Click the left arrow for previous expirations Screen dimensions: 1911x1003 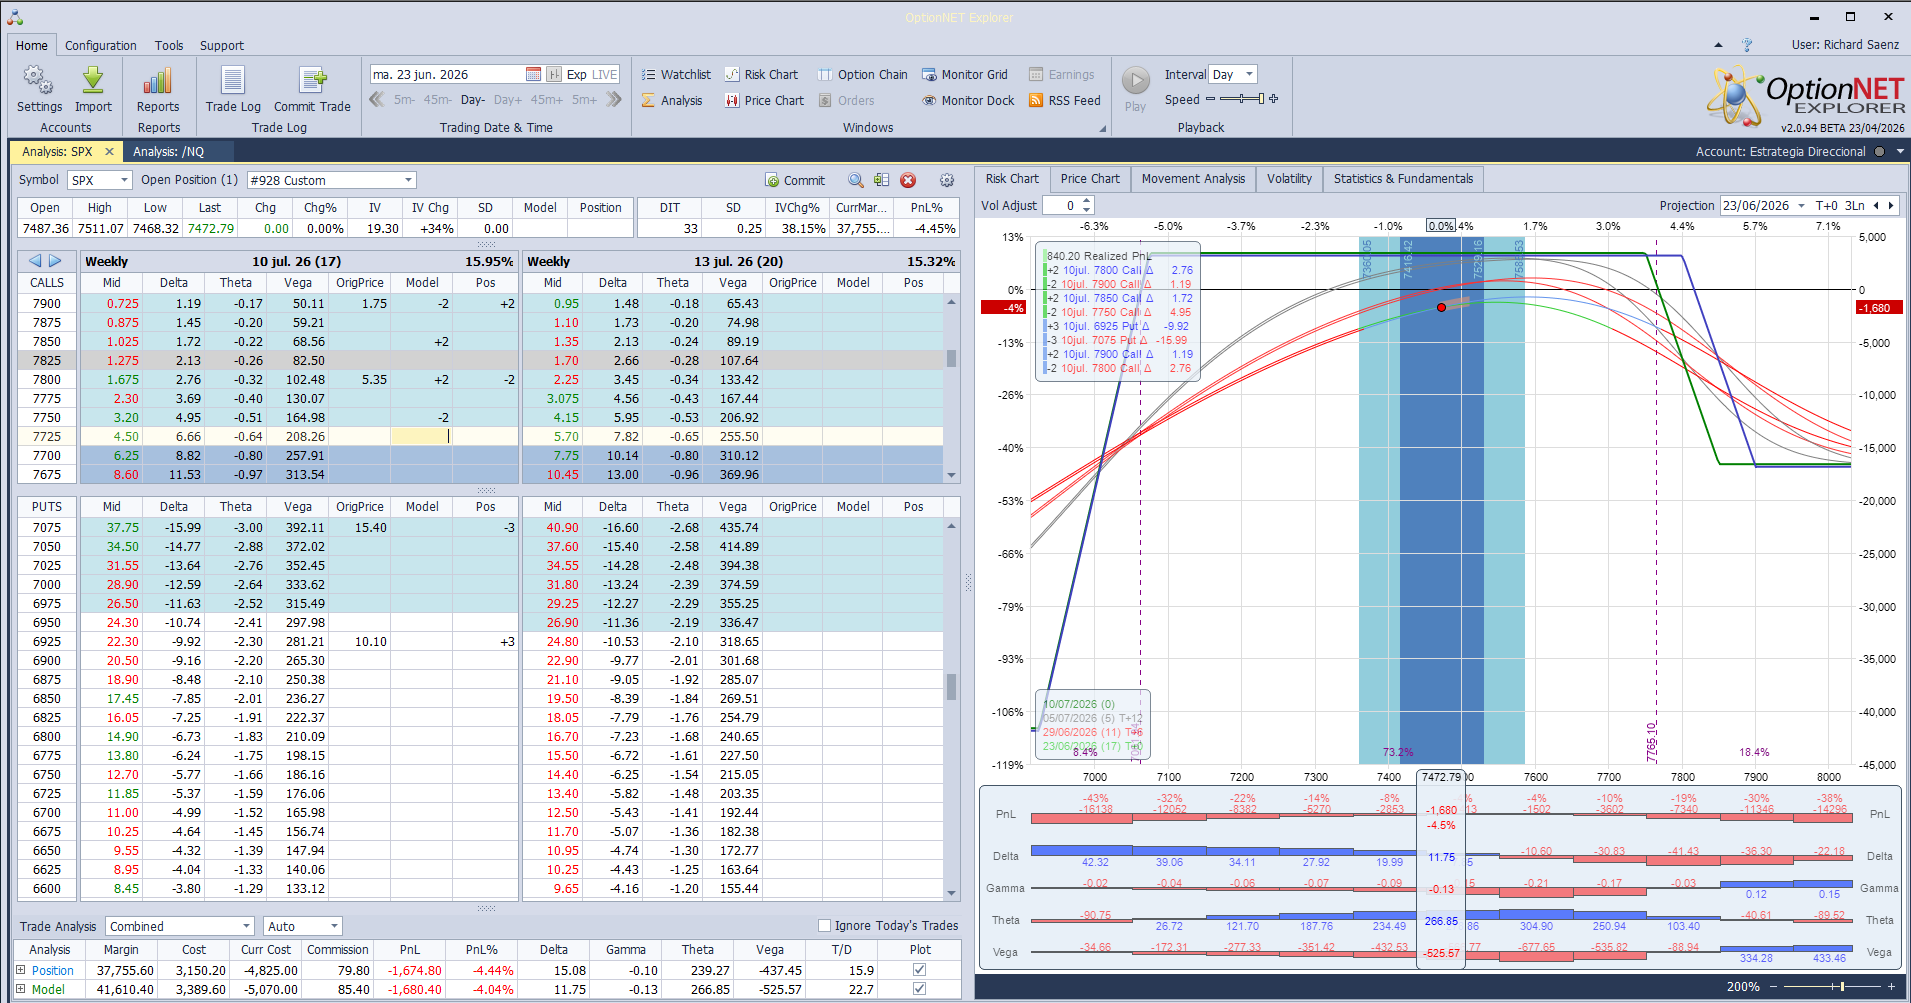click(x=35, y=261)
